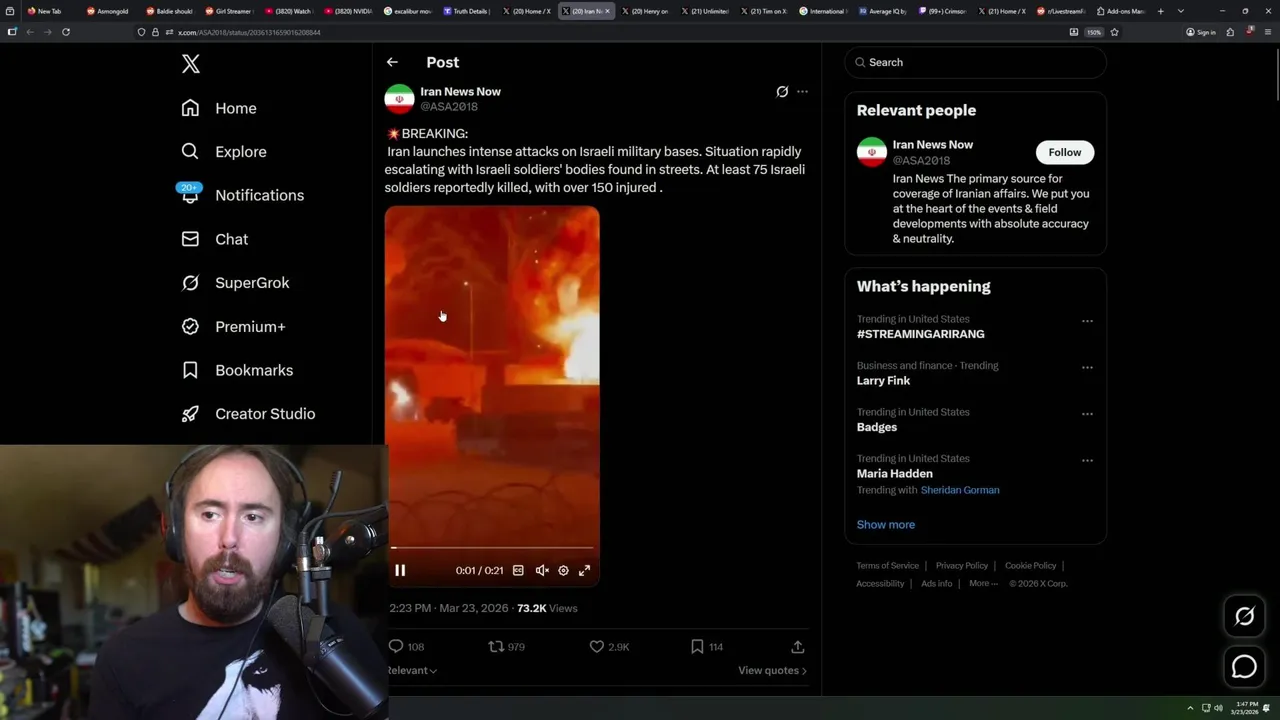Screen dimensions: 1280x720
Task: Reload the page
Action: tap(66, 32)
